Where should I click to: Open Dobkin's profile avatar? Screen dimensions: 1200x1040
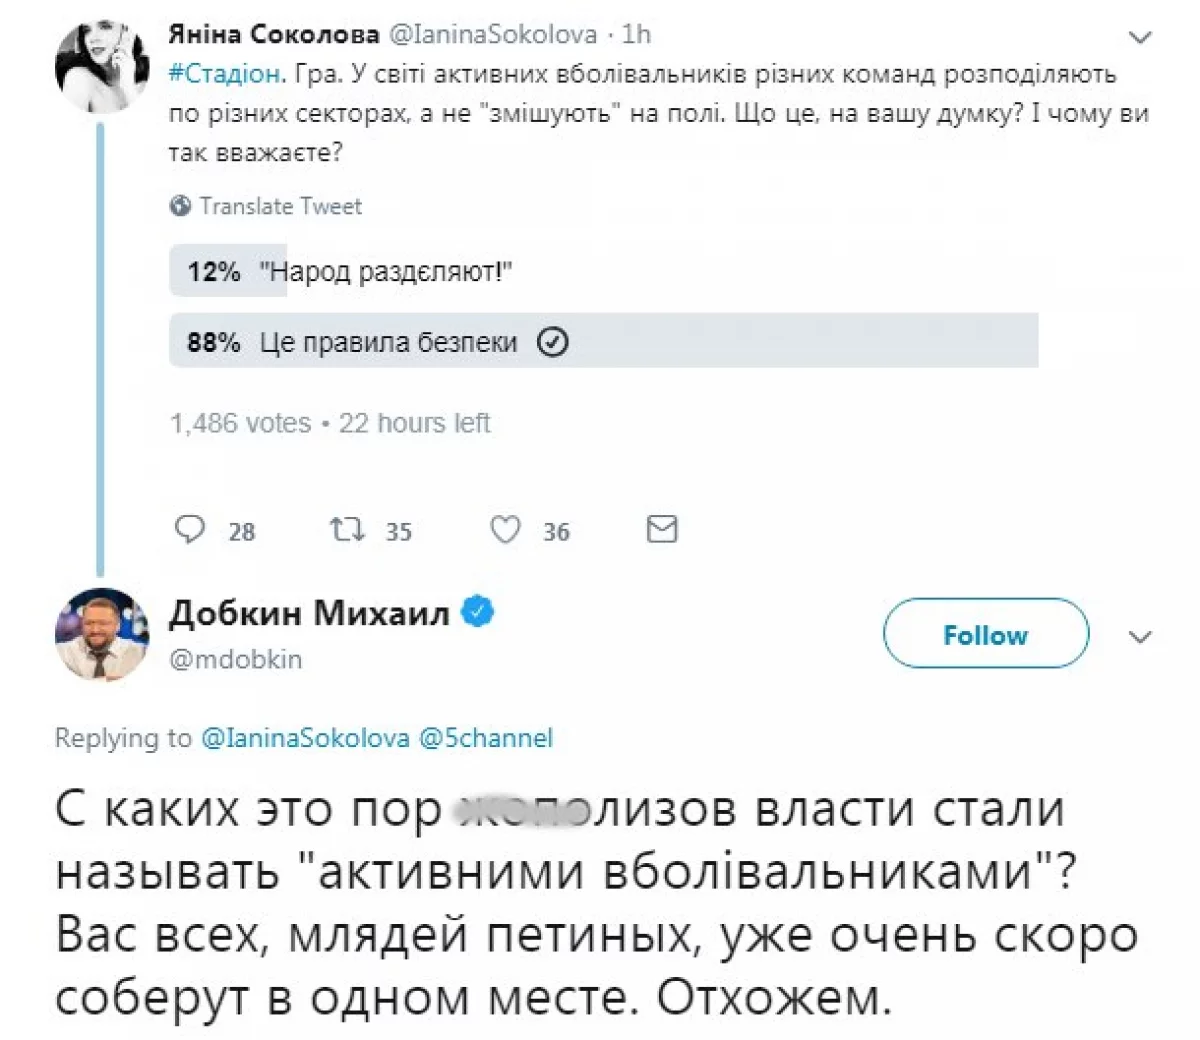pos(100,635)
